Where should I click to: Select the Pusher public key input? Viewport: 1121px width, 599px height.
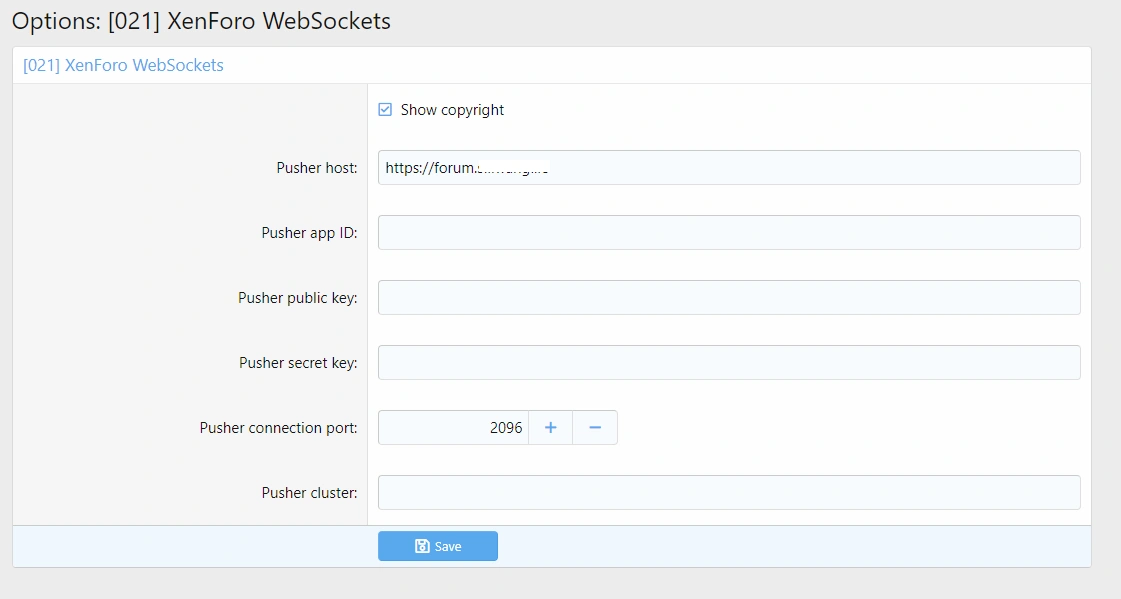point(728,298)
